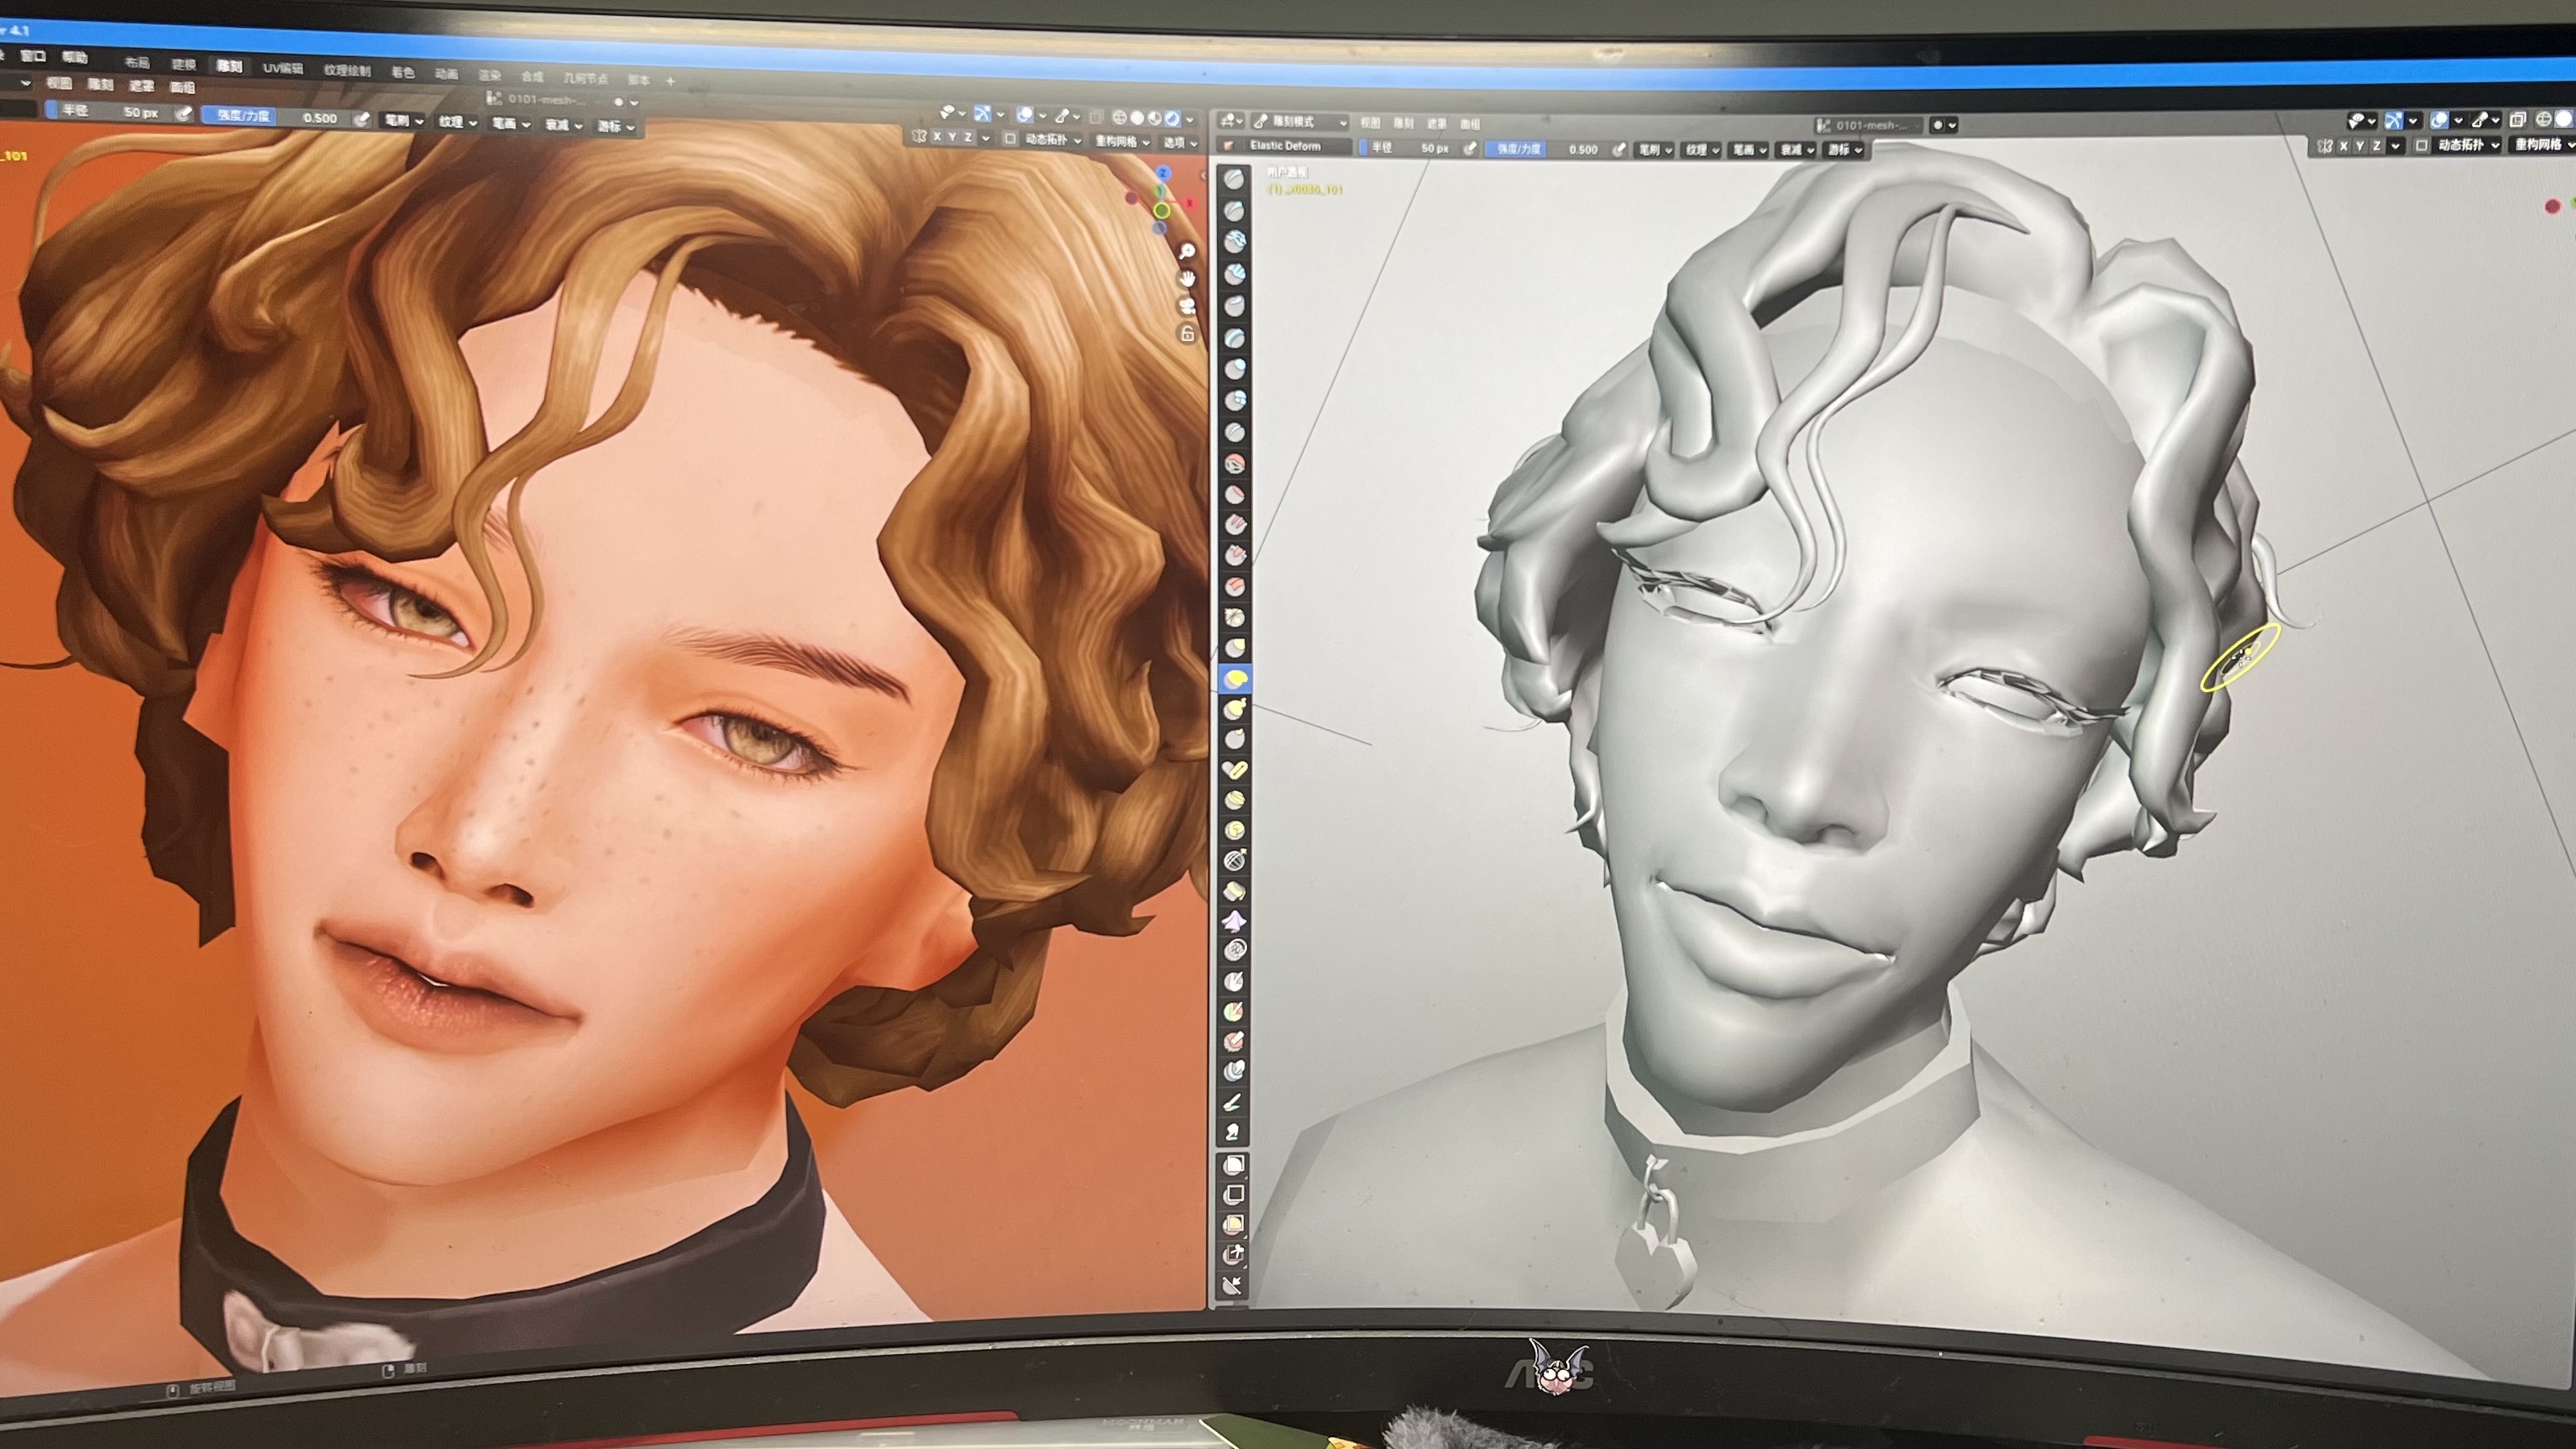Toggle Z symmetry in left viewport header
The image size is (2576, 1449).
(969, 137)
